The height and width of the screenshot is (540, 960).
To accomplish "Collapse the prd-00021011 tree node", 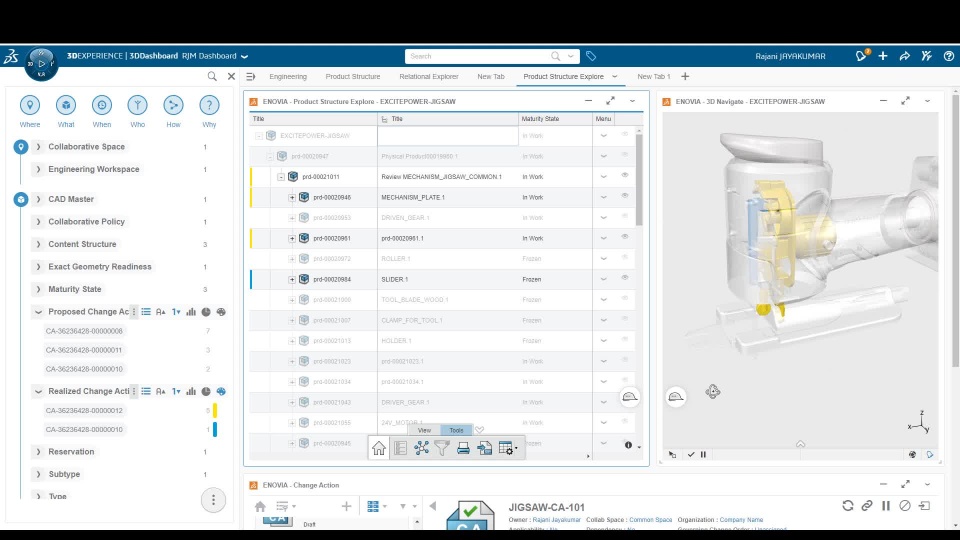I will click(x=281, y=177).
